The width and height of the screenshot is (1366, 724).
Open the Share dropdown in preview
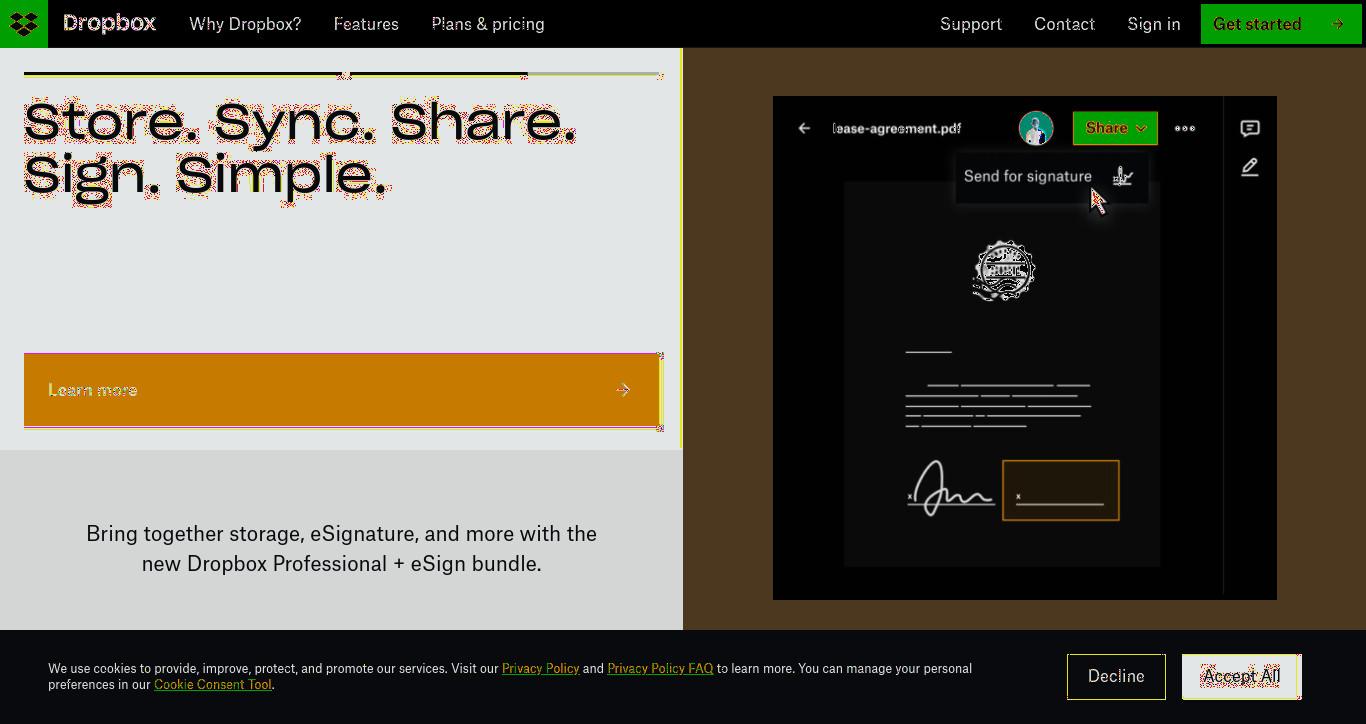[1115, 128]
